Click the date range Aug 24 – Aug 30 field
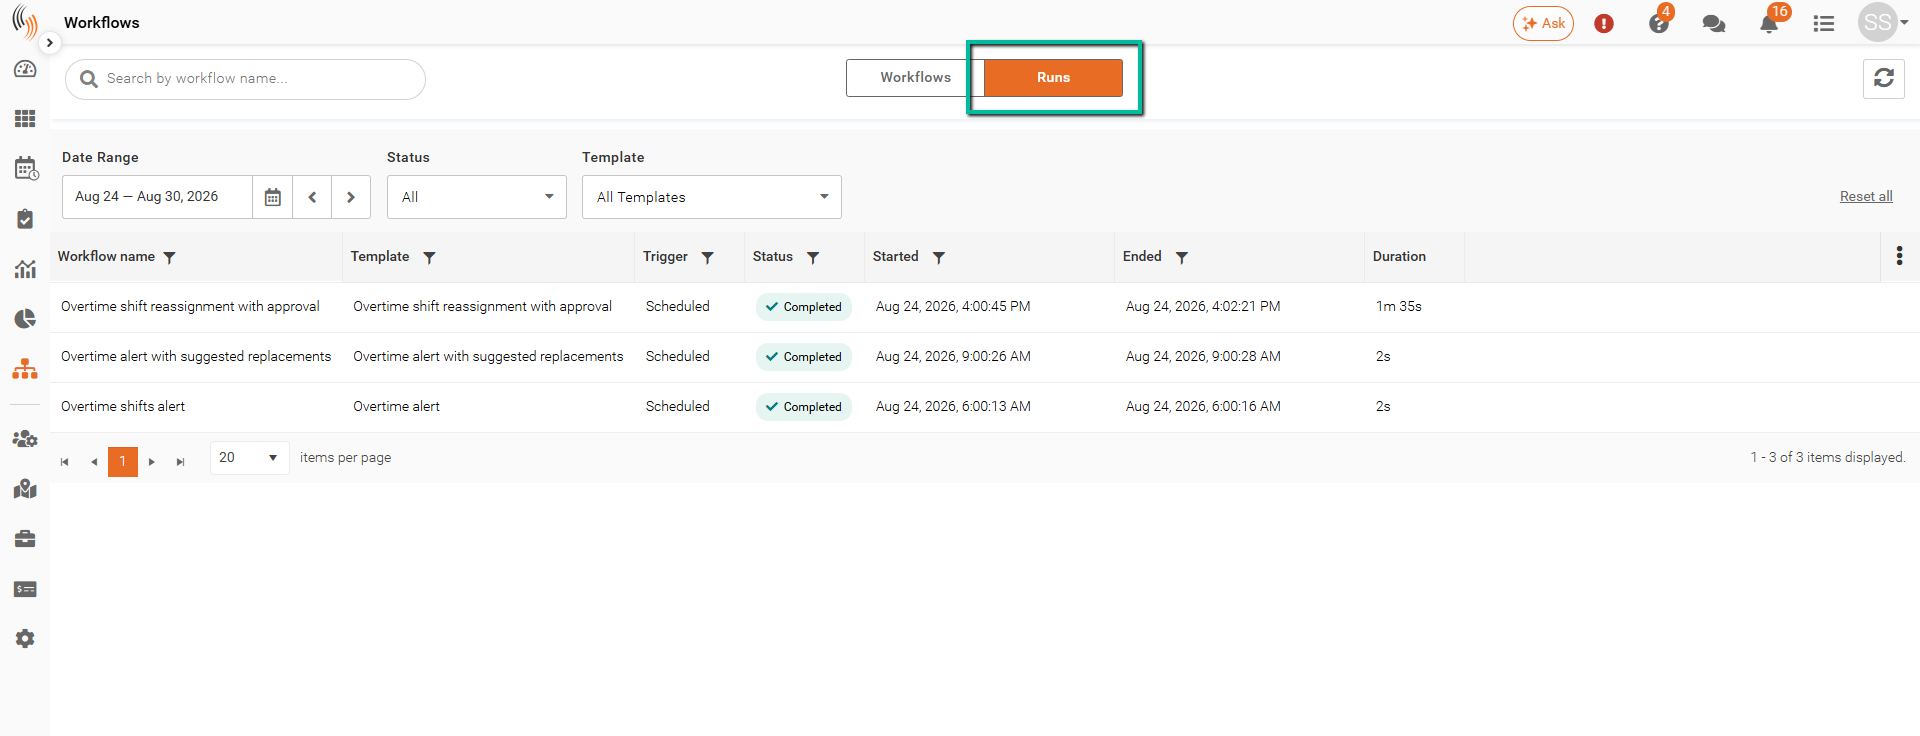This screenshot has height=736, width=1920. [x=157, y=197]
